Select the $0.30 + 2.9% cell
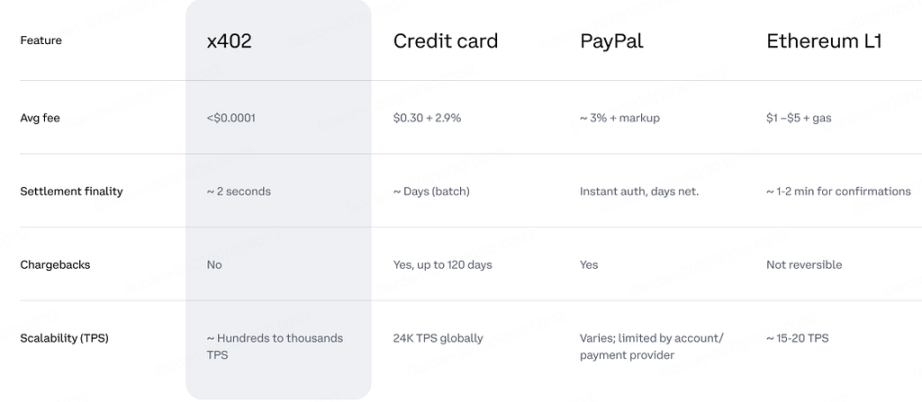Viewport: 922px width, 402px height. 427,118
